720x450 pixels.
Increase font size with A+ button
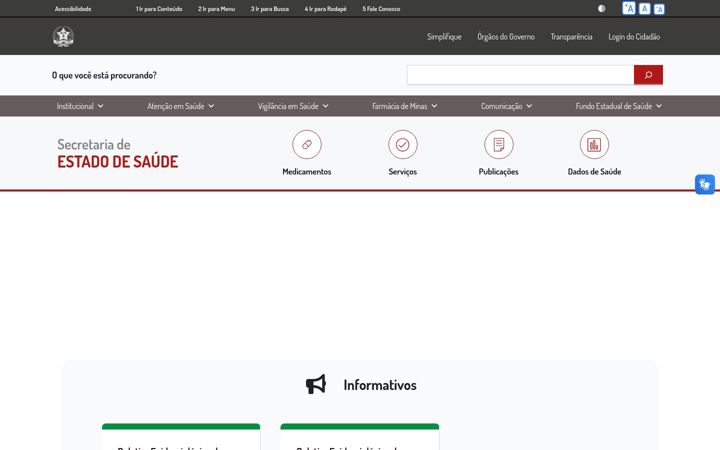(629, 8)
